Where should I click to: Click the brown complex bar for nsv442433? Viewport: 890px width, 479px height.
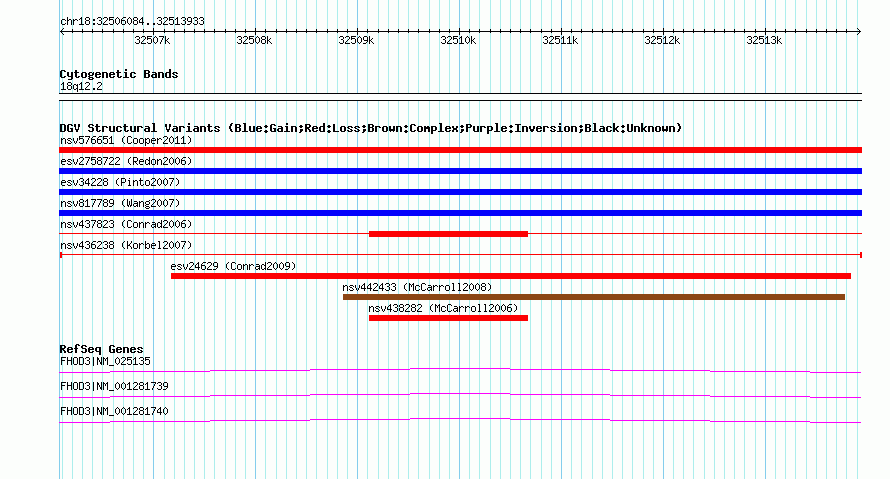[594, 297]
